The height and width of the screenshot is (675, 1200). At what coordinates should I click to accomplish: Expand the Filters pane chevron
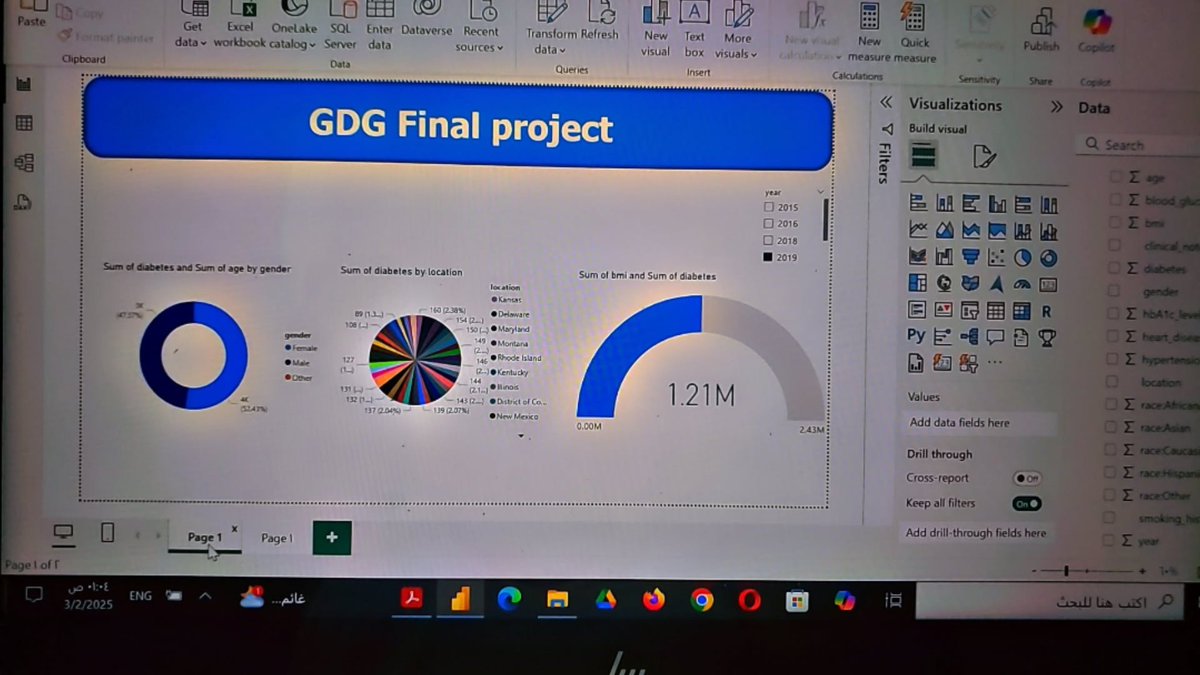[x=886, y=103]
